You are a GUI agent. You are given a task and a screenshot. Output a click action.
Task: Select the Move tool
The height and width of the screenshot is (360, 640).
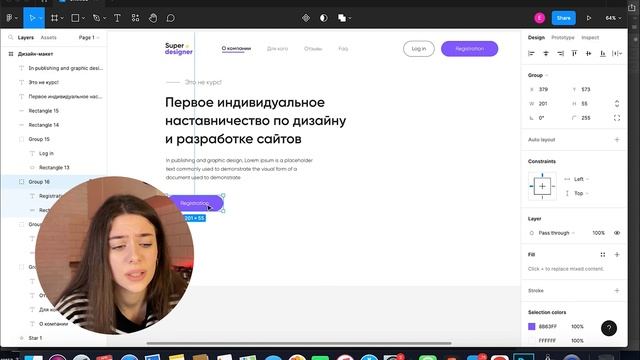(32, 18)
